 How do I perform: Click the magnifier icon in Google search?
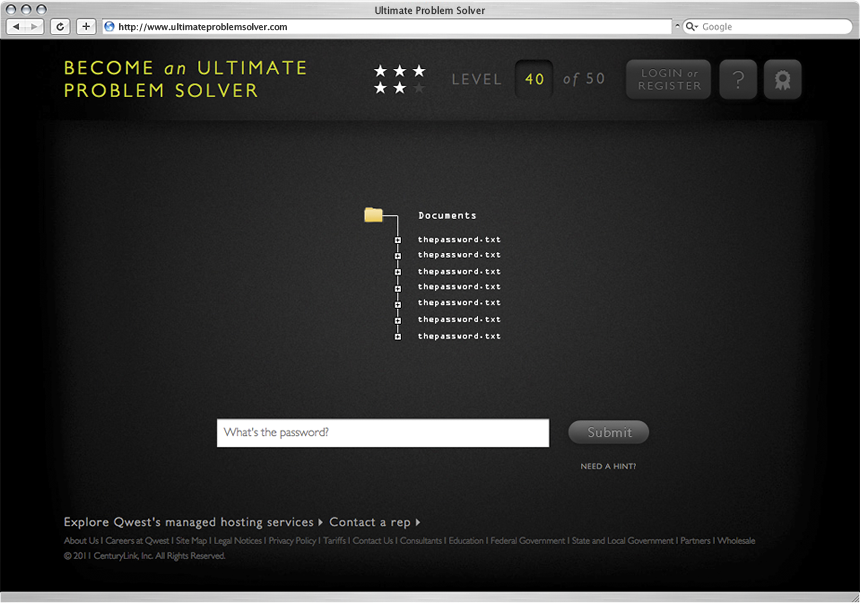(x=691, y=26)
